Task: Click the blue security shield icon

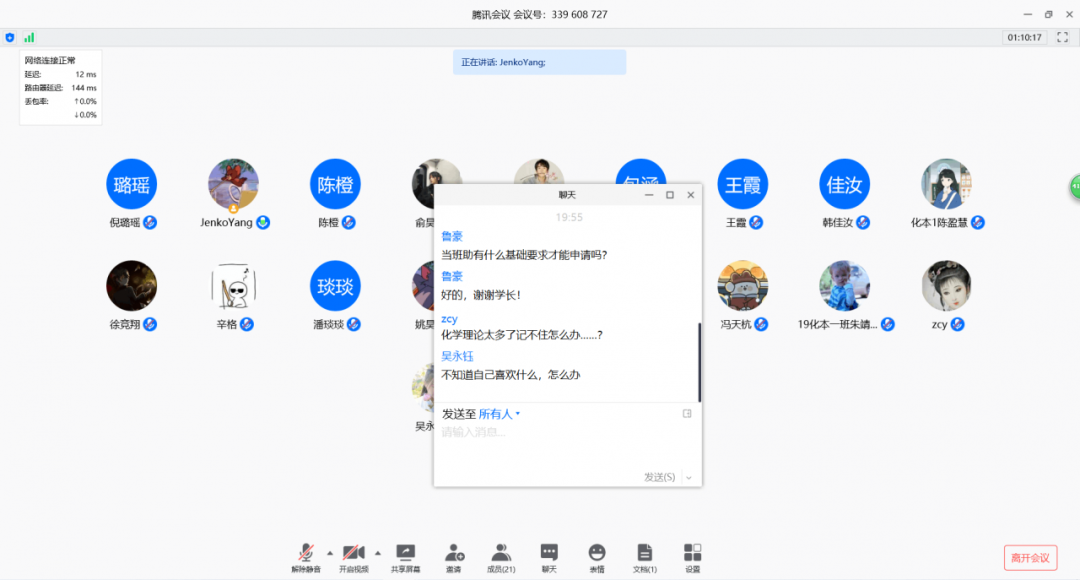Action: pos(10,37)
